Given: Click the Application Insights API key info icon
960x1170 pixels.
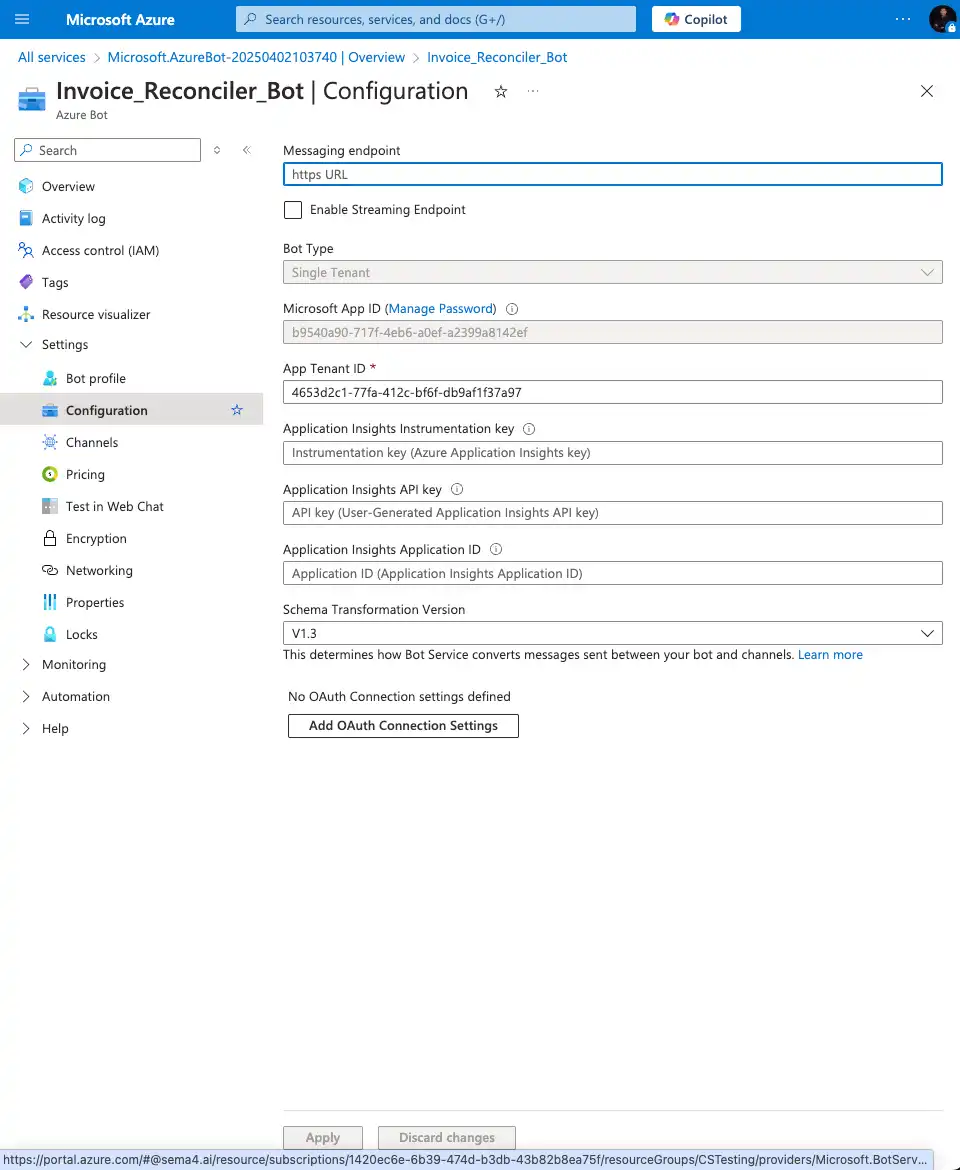Looking at the screenshot, I should [457, 489].
